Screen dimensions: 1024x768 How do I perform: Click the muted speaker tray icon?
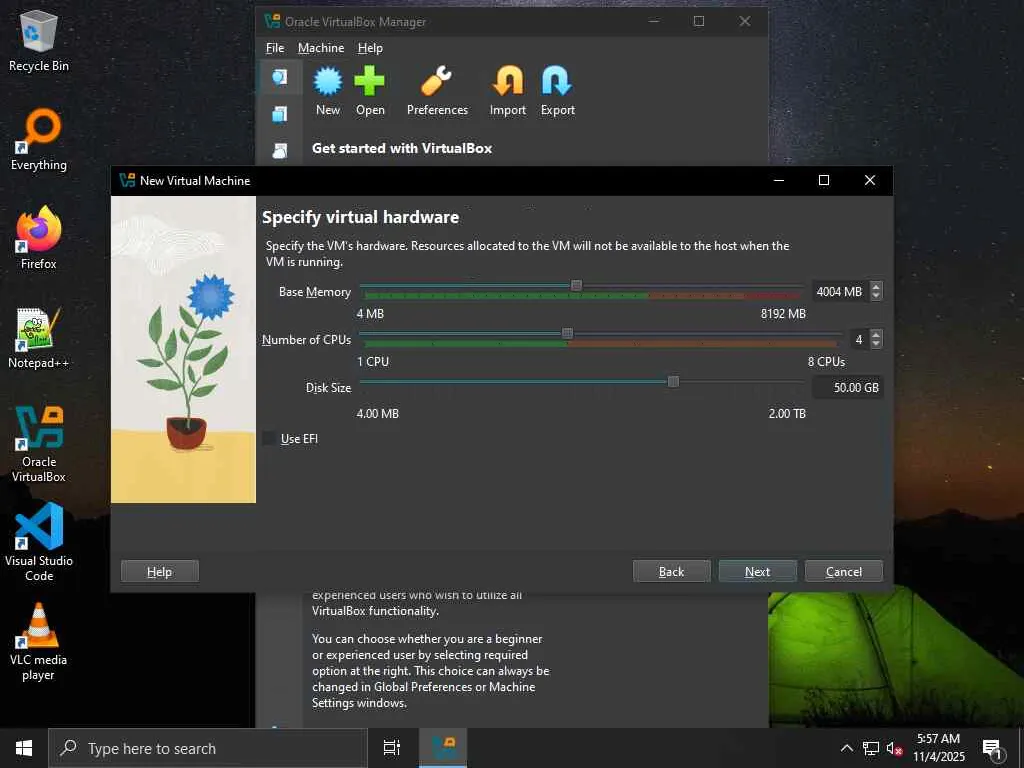[894, 748]
